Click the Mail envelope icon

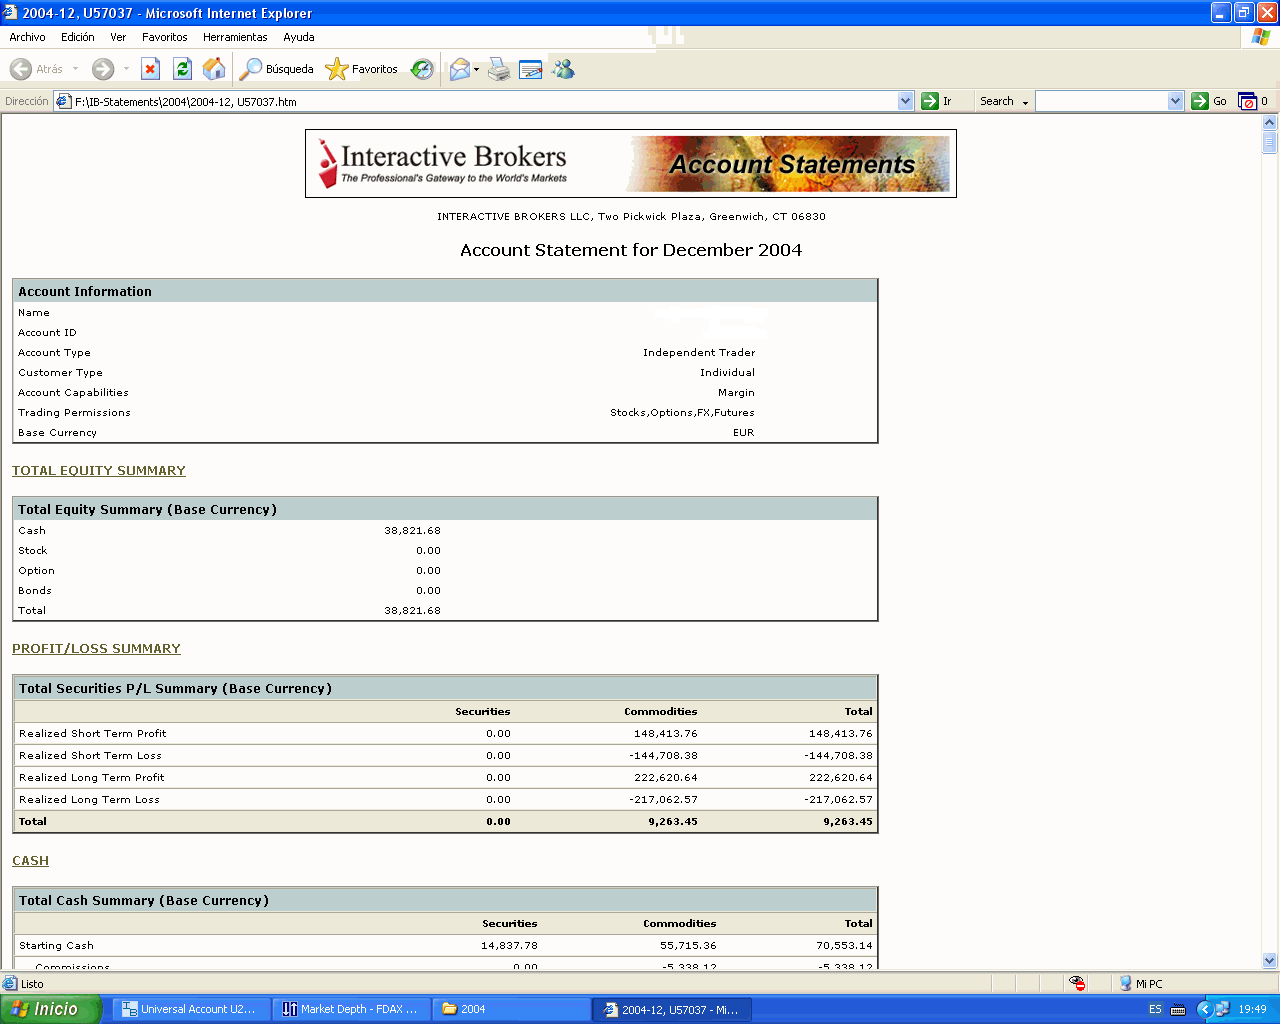click(x=459, y=69)
